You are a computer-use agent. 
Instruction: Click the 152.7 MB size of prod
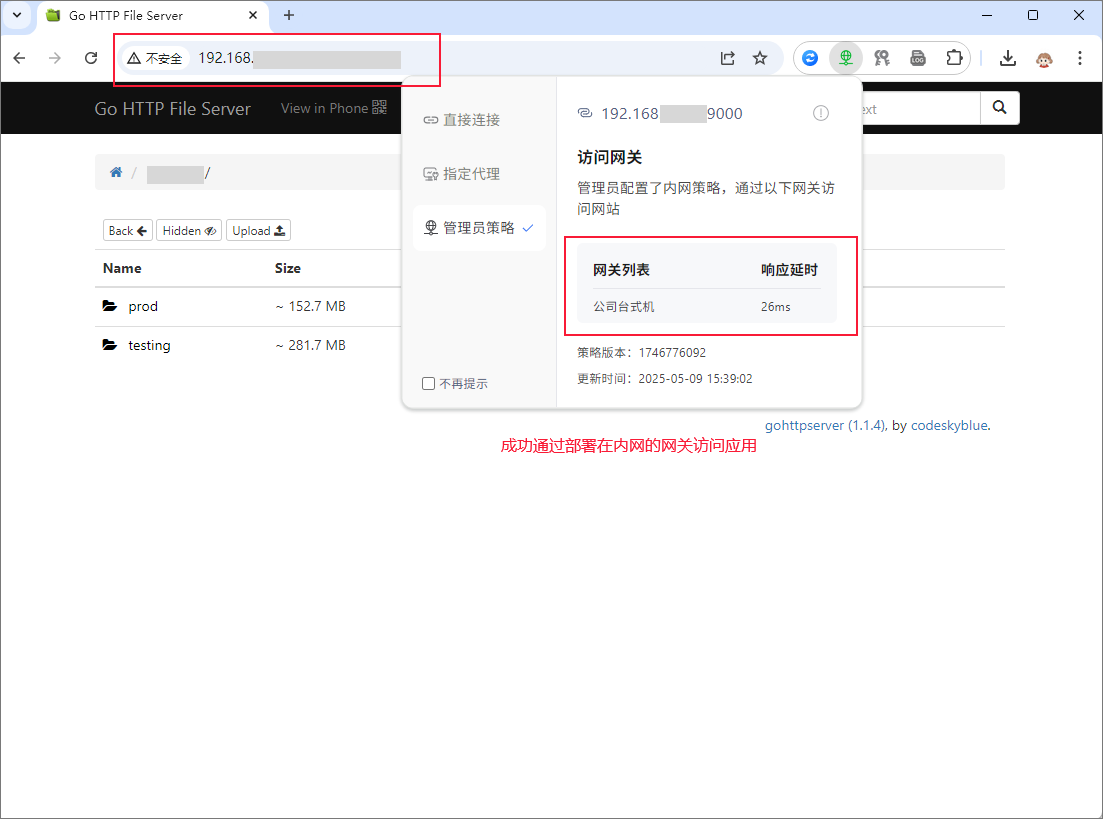click(310, 306)
